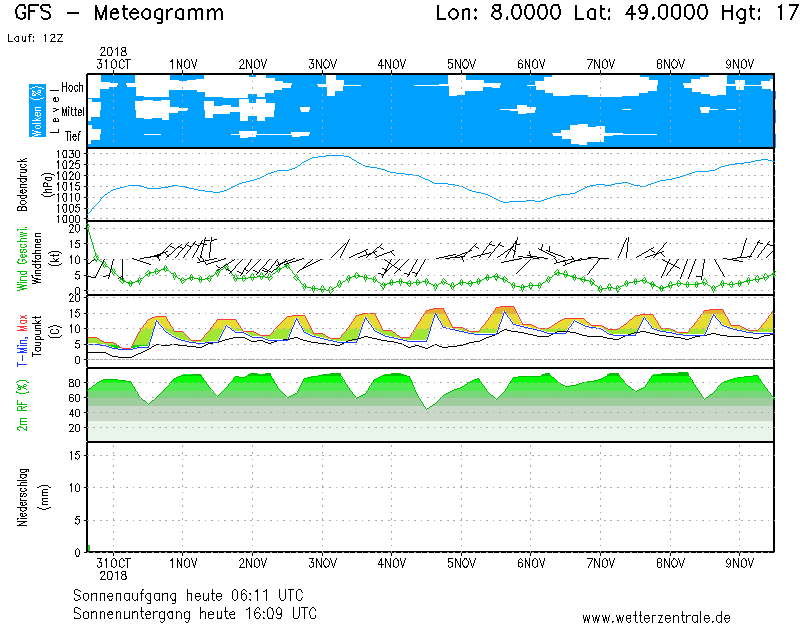The image size is (800, 625).
Task: Click the Sonnenaufgang heute 06:11 UTC text
Action: [195, 595]
